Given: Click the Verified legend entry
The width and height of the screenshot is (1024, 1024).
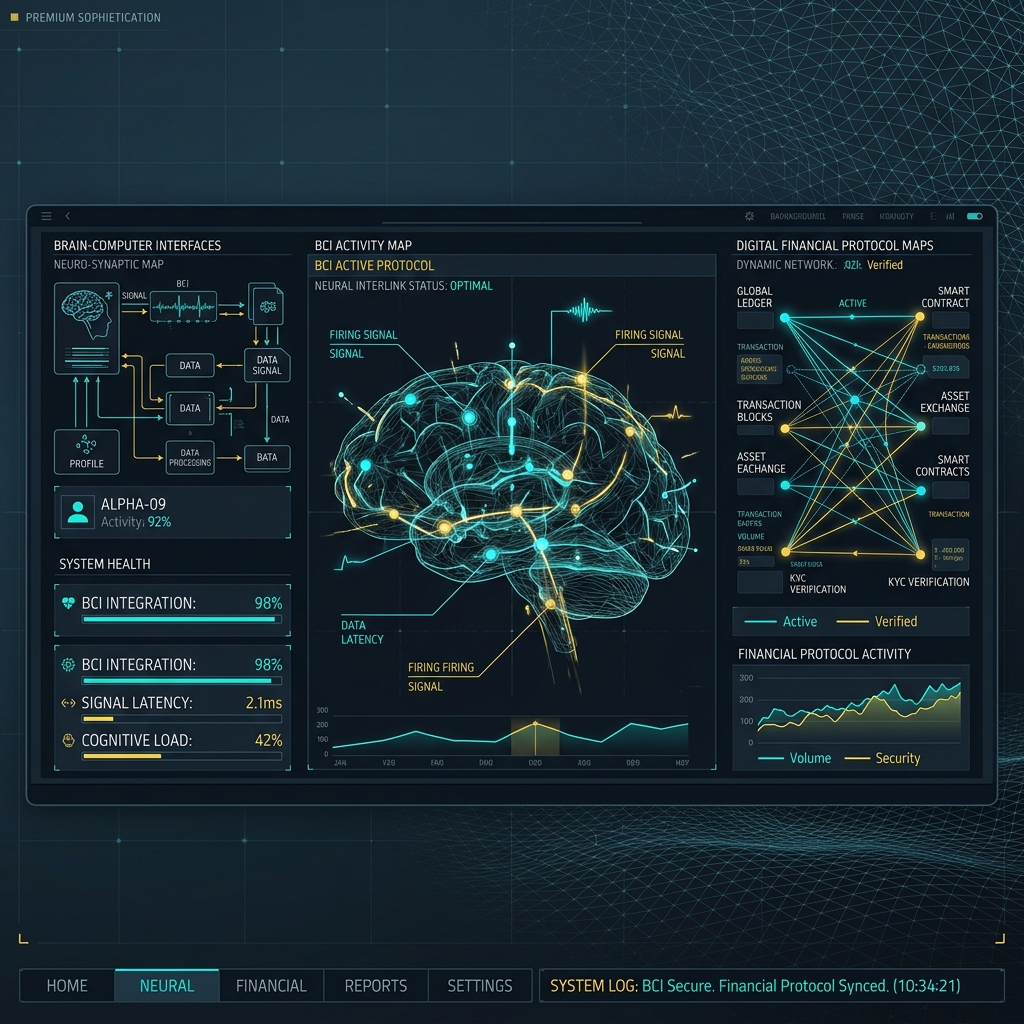Looking at the screenshot, I should pyautogui.click(x=877, y=622).
